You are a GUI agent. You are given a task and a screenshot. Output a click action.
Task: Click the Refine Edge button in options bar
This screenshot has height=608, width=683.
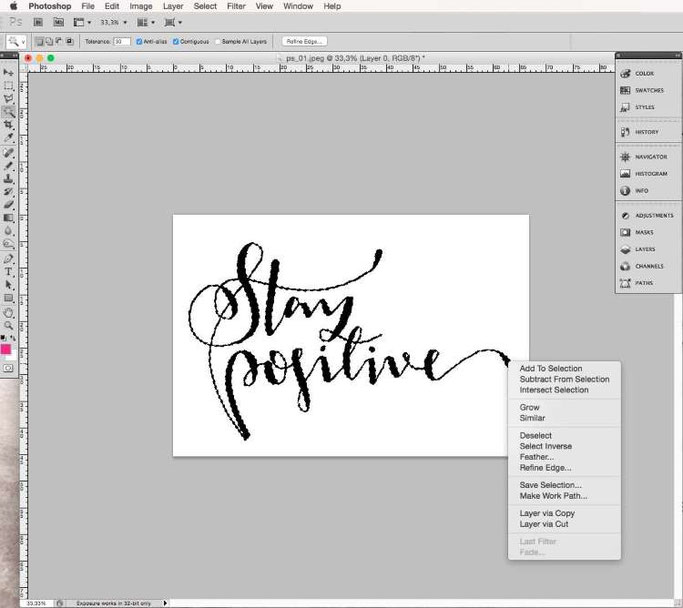304,41
